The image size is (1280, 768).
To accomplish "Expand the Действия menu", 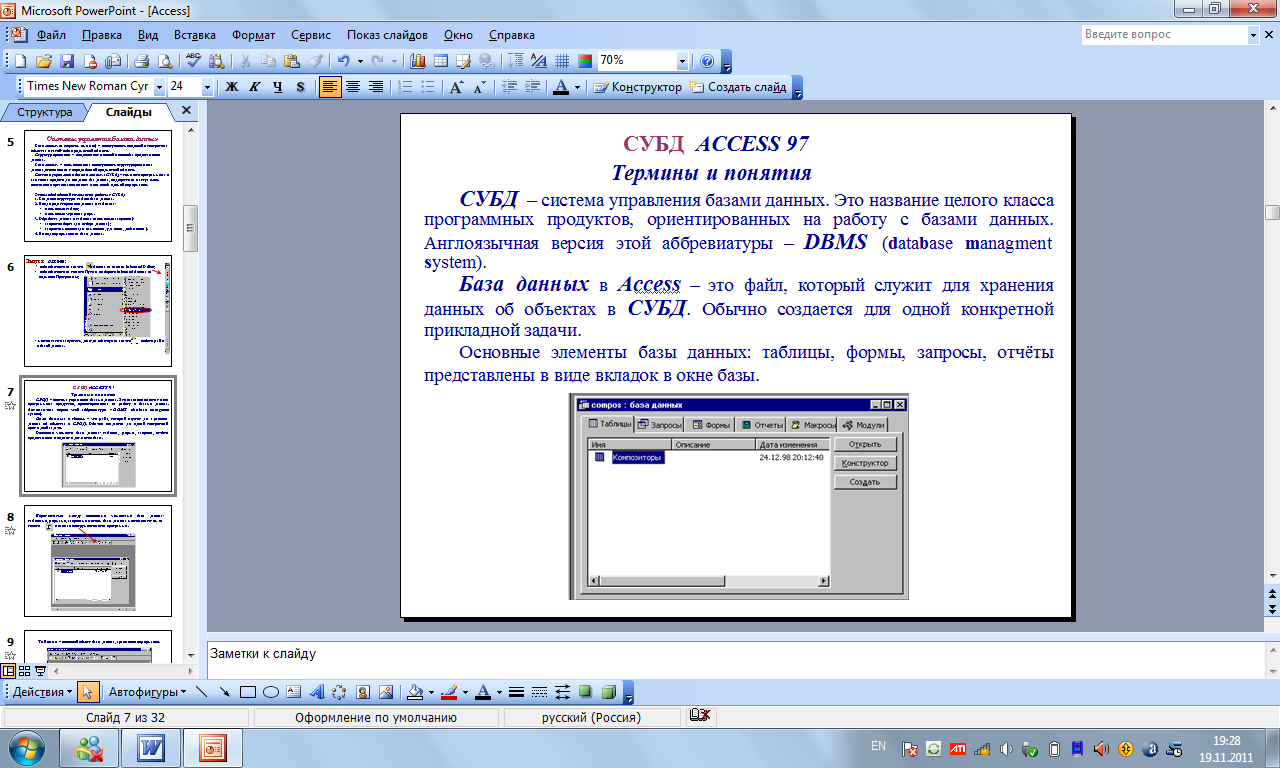I will [42, 692].
